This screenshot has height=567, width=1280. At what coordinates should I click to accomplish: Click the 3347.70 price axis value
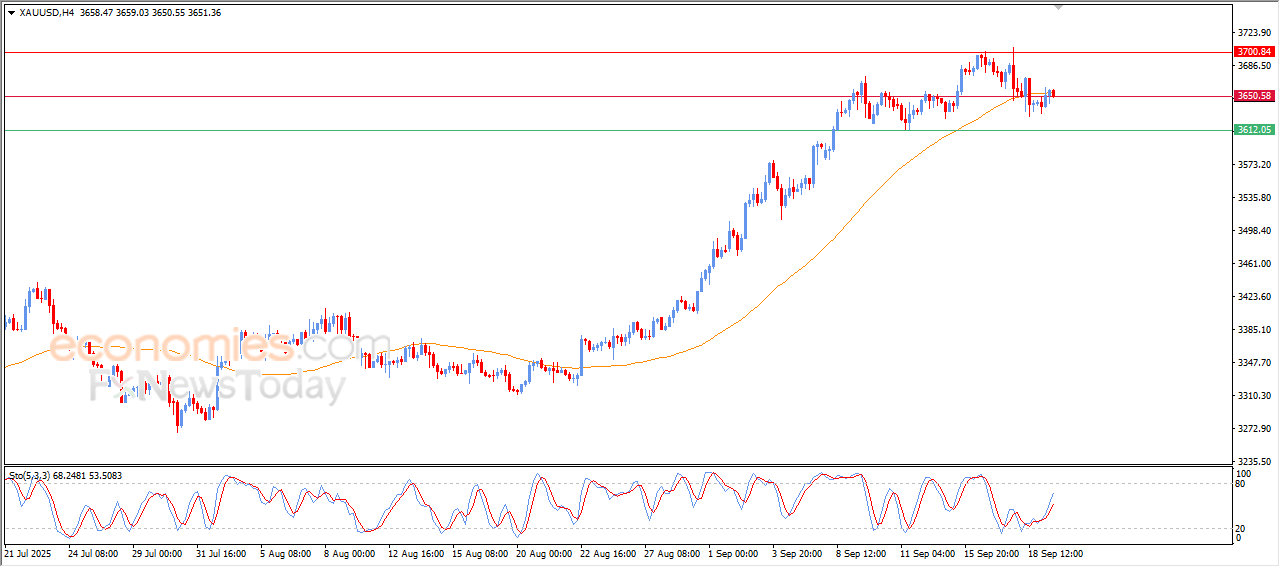pos(1254,362)
